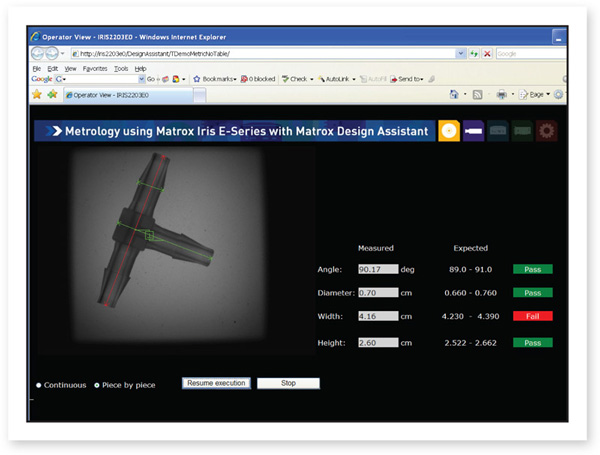Click the Width measured value 4.16
The image size is (600, 455).
point(378,316)
